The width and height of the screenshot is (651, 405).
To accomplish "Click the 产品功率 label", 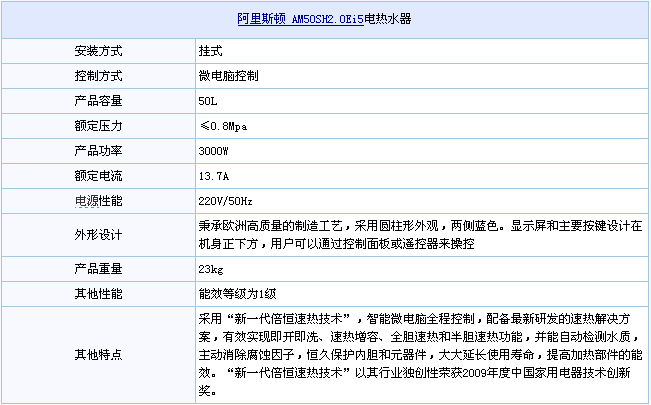I will [x=99, y=151].
